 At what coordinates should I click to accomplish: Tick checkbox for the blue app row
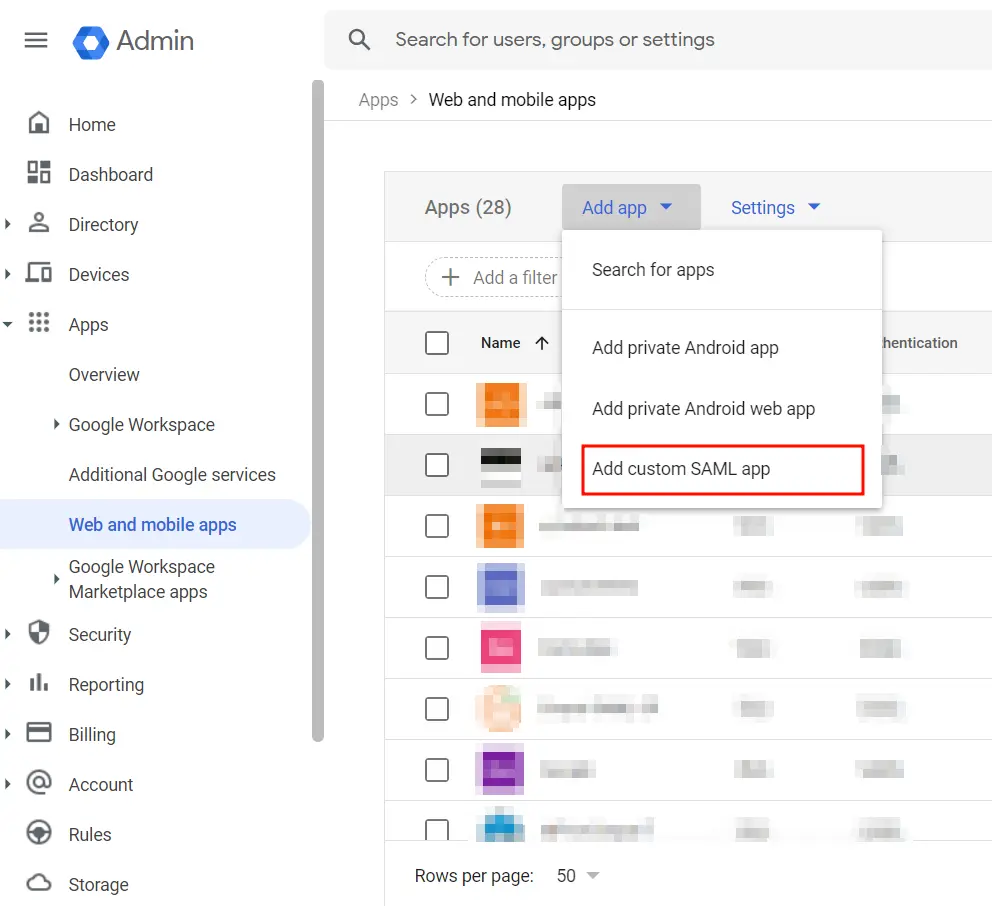pos(437,587)
